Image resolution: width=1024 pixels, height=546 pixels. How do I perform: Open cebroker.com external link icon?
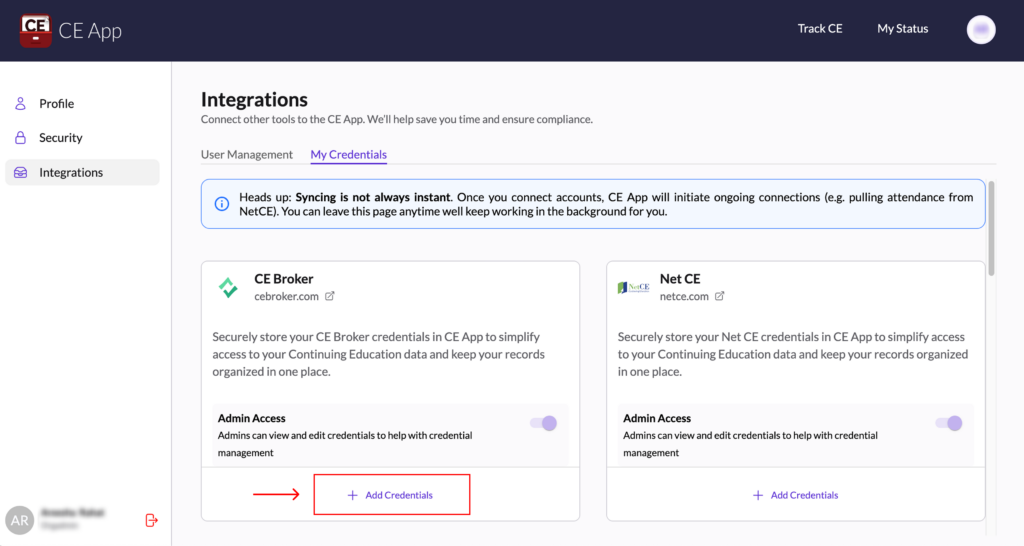(330, 296)
